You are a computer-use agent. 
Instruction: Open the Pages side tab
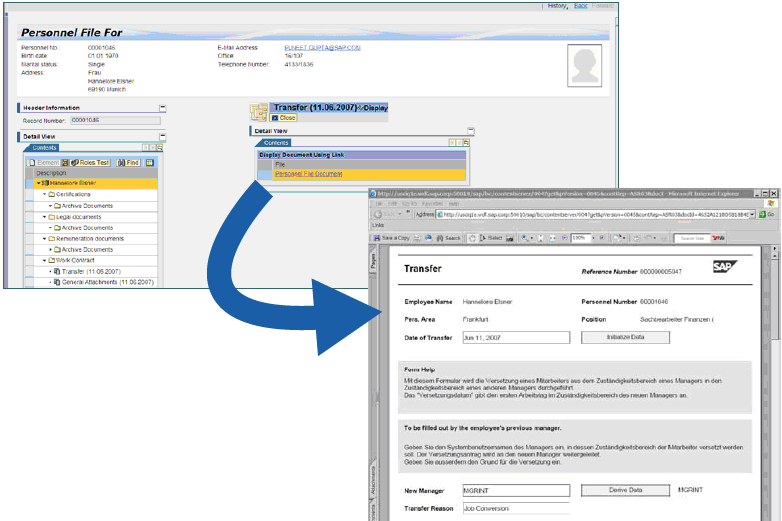coord(373,262)
